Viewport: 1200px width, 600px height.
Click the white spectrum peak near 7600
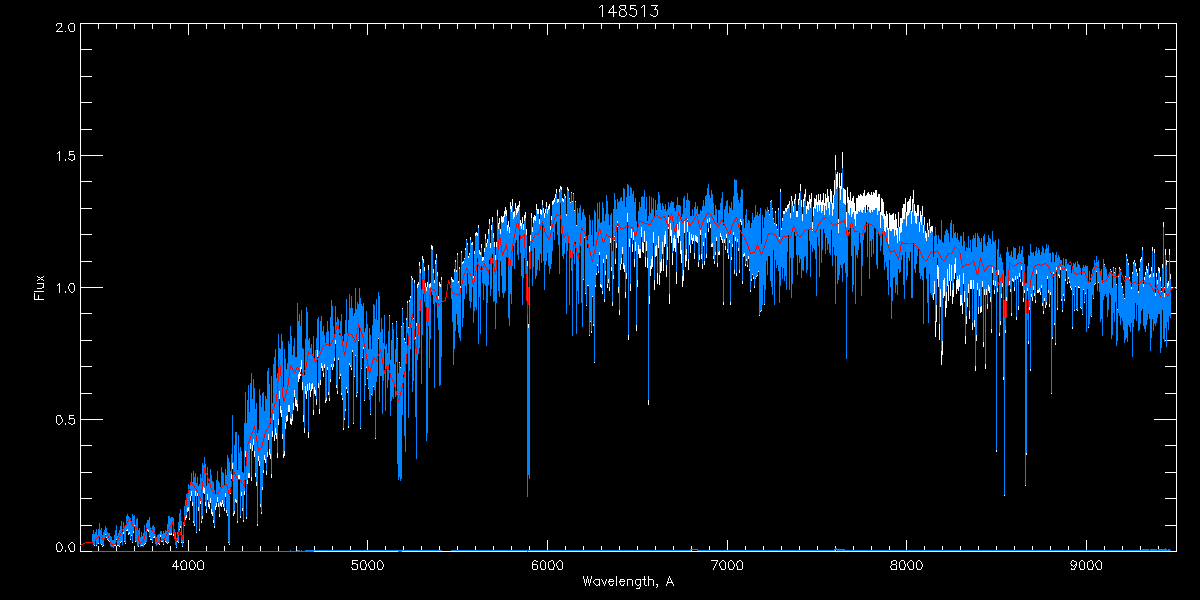[x=837, y=155]
